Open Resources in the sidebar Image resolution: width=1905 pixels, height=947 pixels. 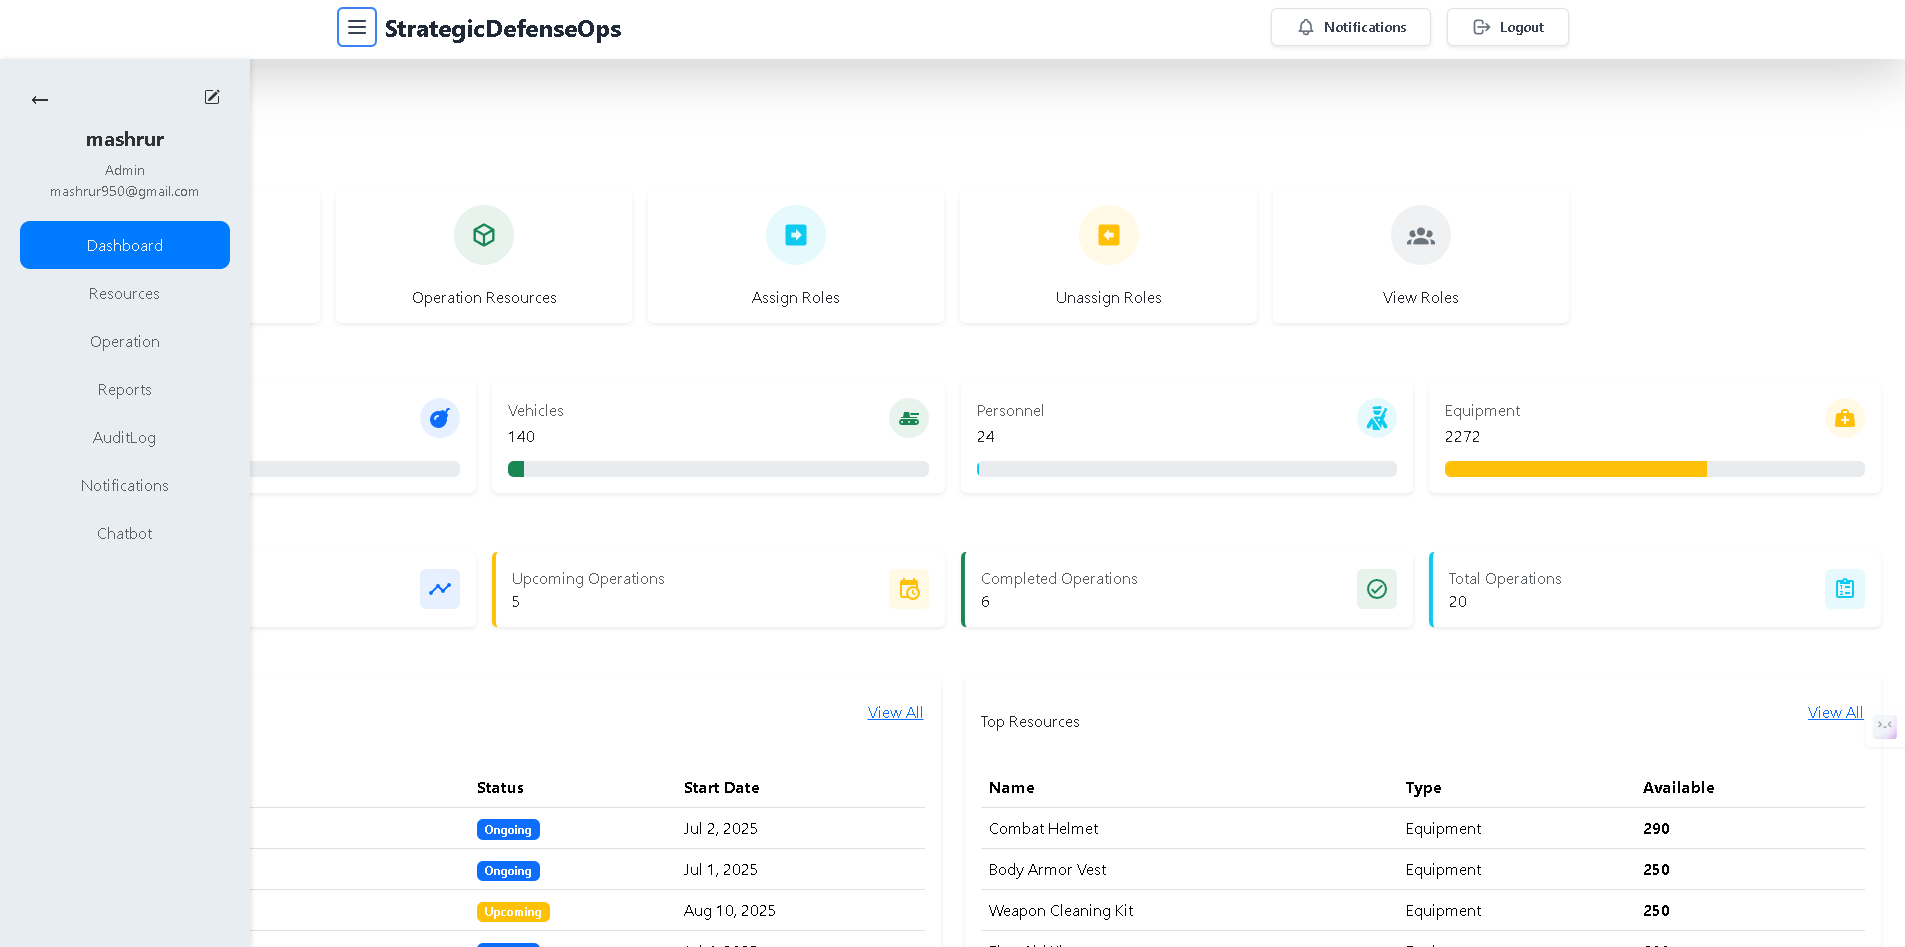(125, 293)
